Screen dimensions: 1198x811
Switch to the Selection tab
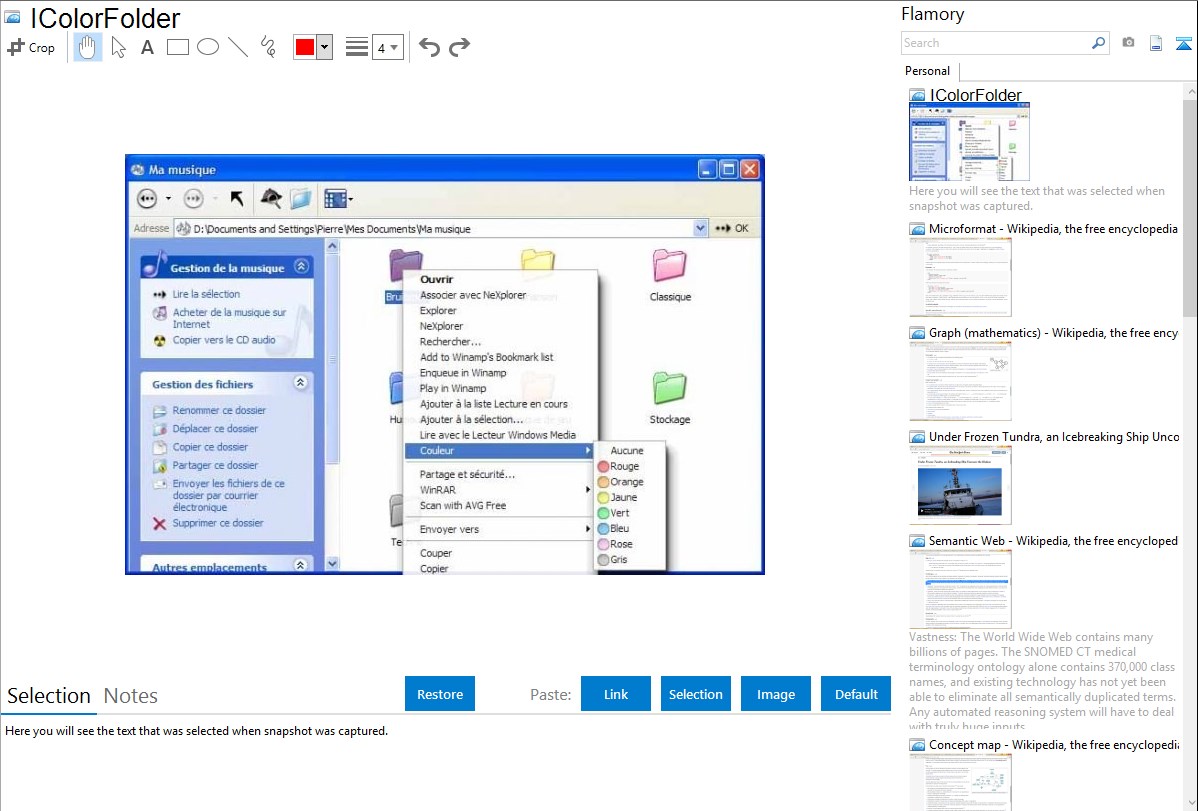(x=49, y=696)
